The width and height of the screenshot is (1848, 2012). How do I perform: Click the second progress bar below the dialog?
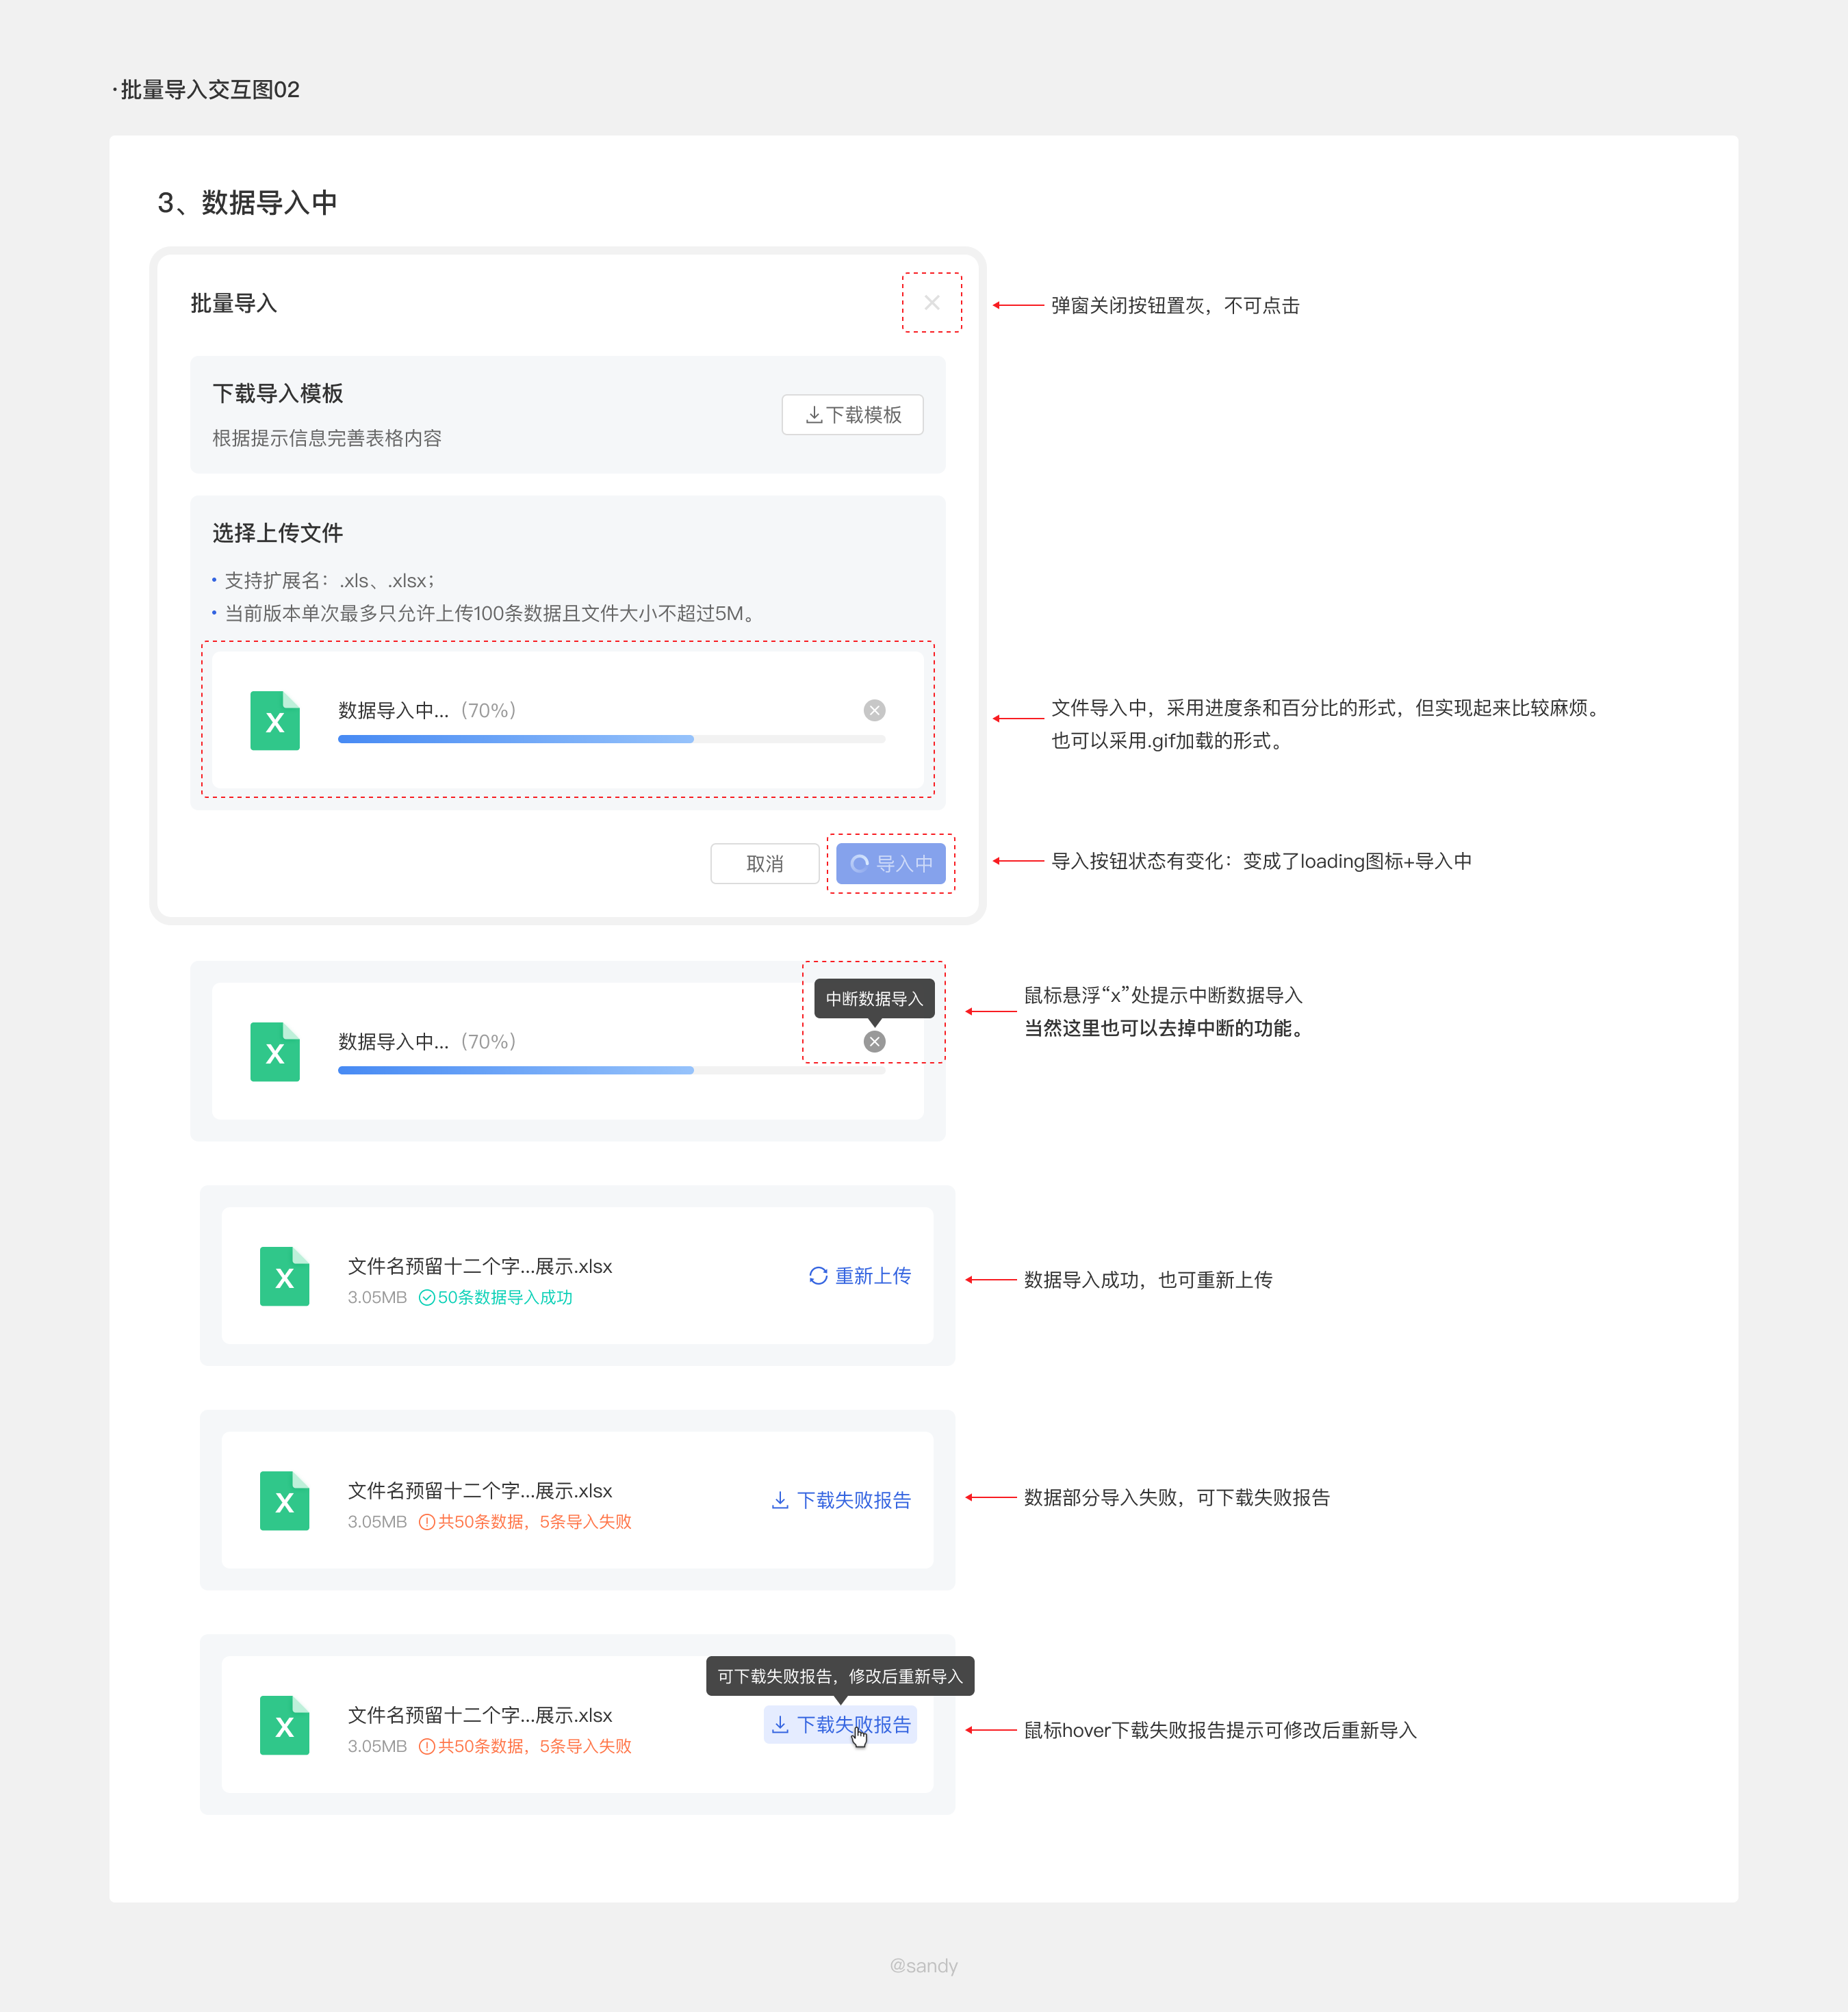(611, 1070)
